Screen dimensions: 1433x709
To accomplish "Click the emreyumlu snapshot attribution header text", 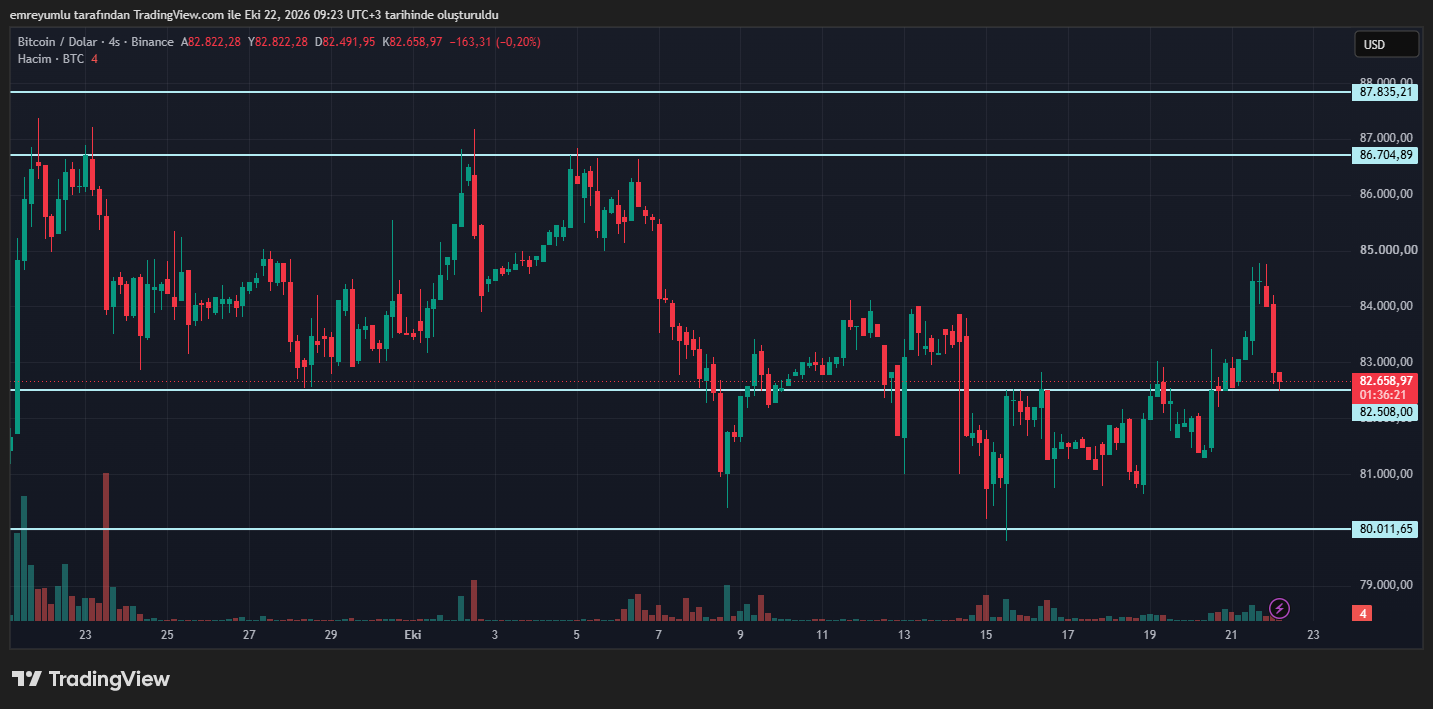I will (254, 15).
